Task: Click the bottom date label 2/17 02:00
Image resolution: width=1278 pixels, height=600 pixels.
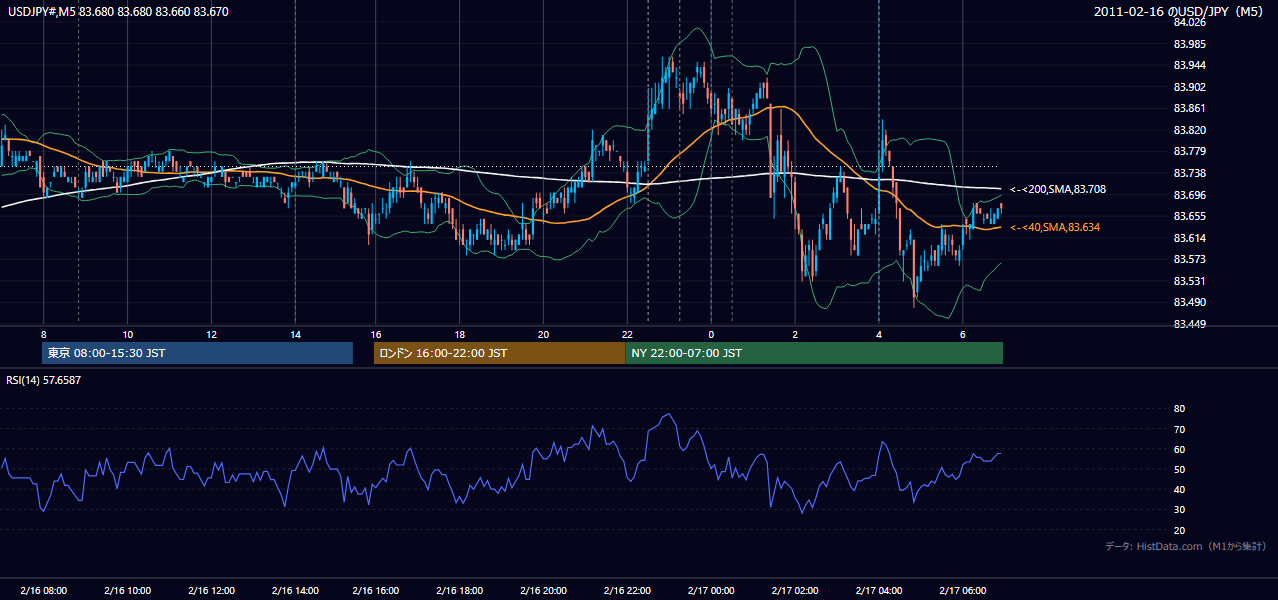Action: coord(795,591)
